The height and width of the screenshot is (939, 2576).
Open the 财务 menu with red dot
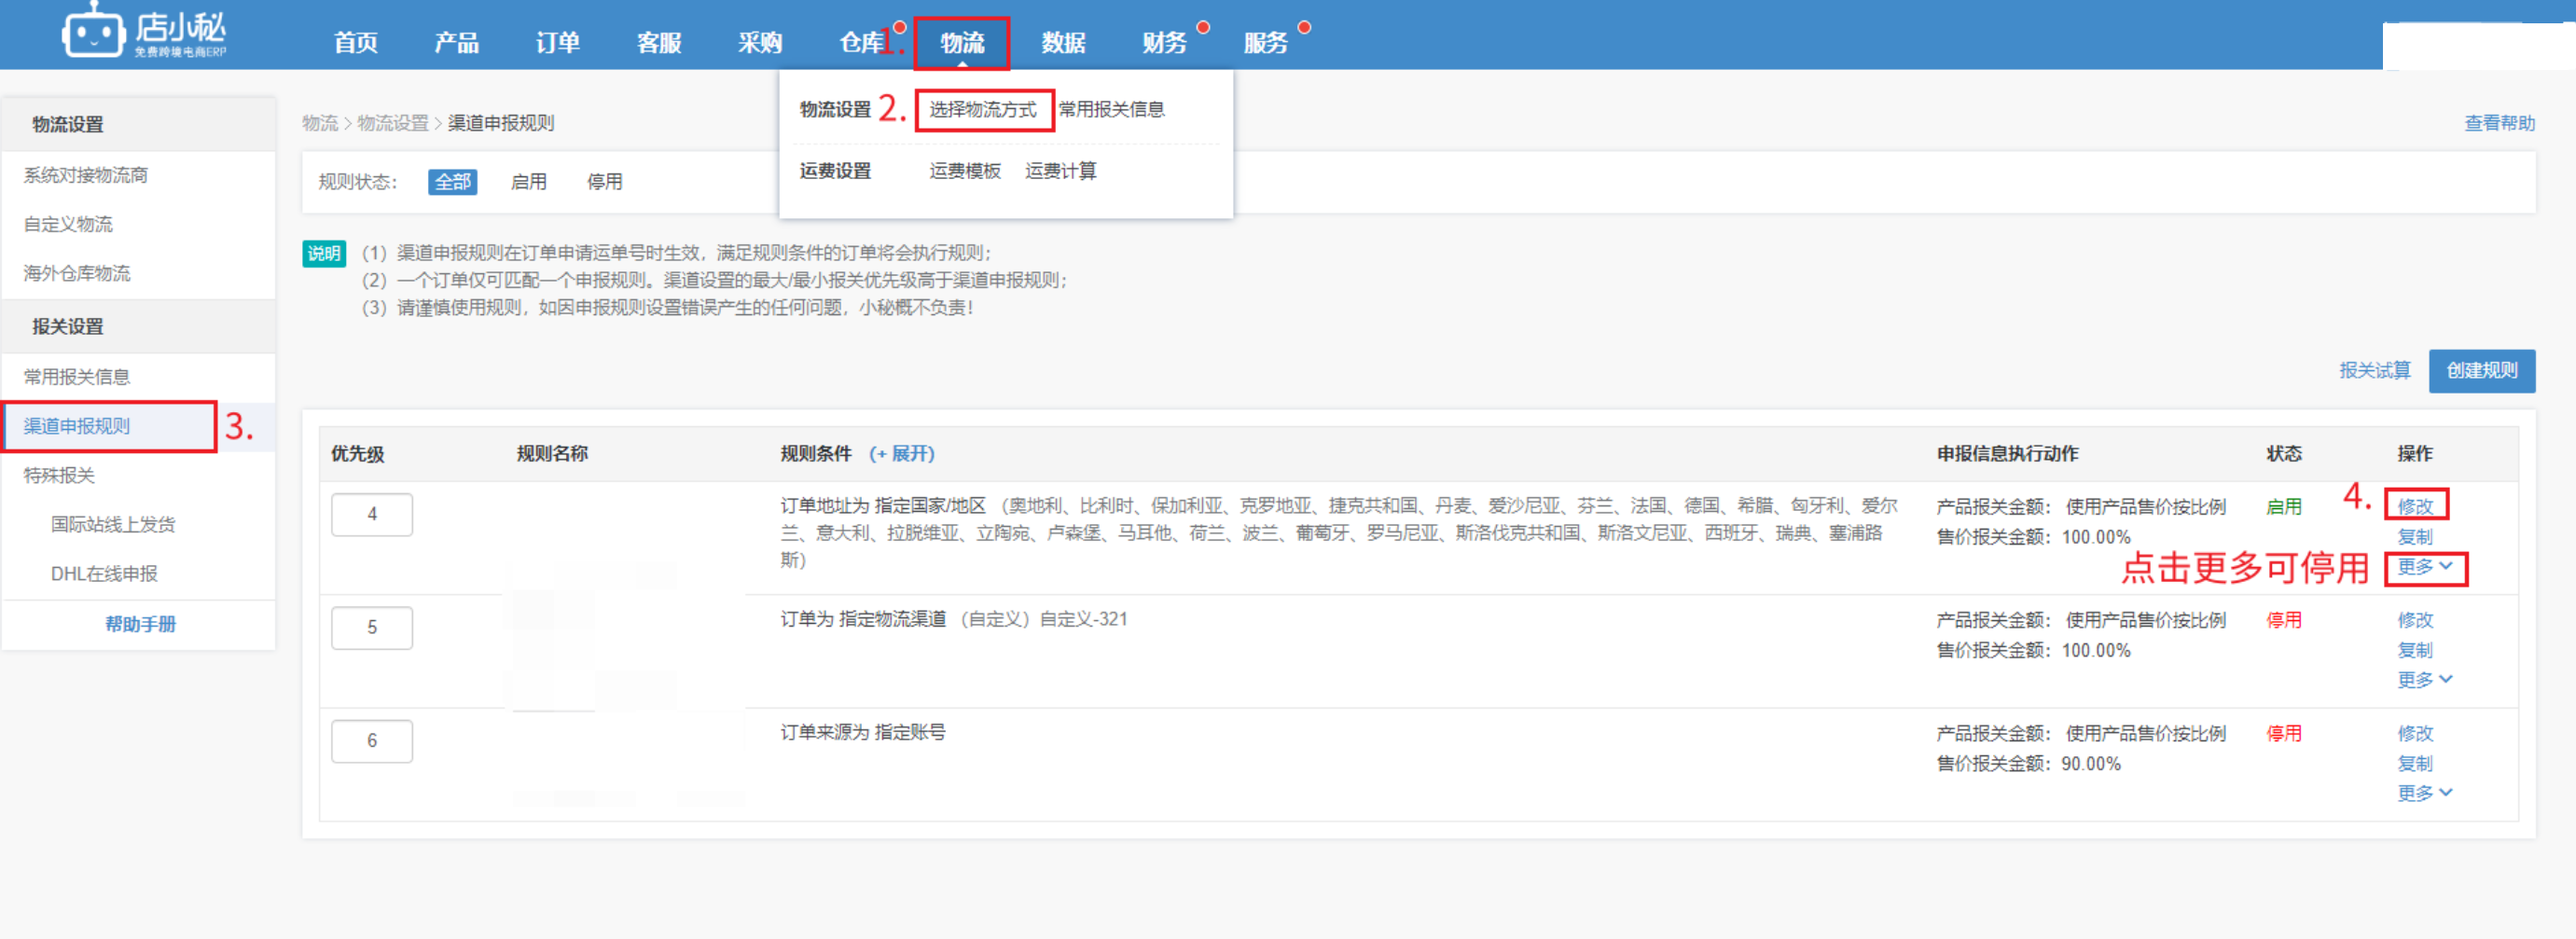coord(1164,43)
